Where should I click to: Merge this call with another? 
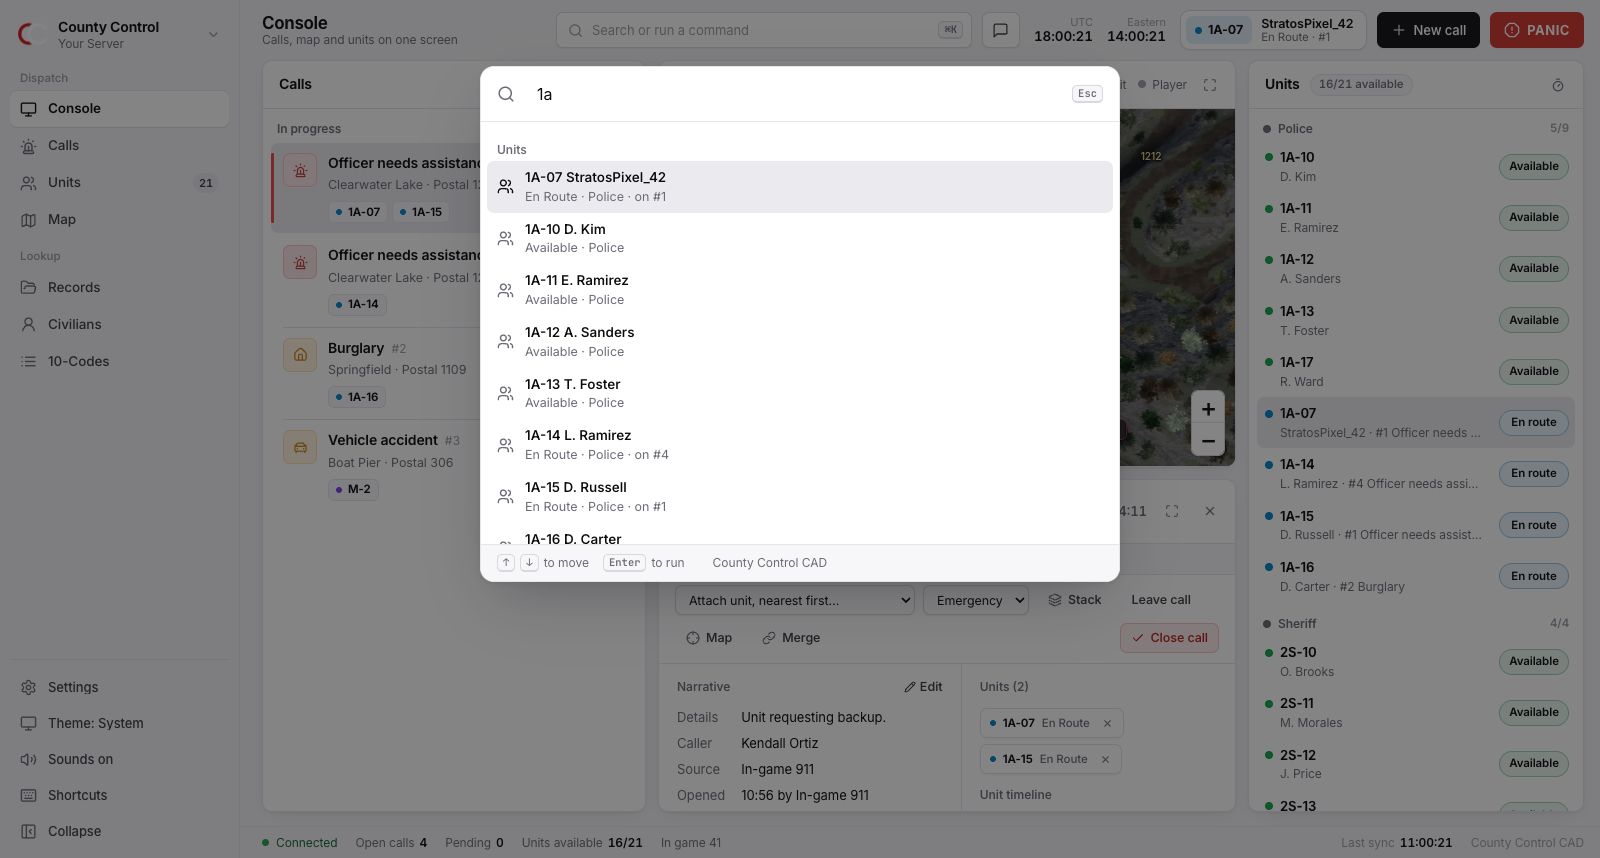(791, 638)
